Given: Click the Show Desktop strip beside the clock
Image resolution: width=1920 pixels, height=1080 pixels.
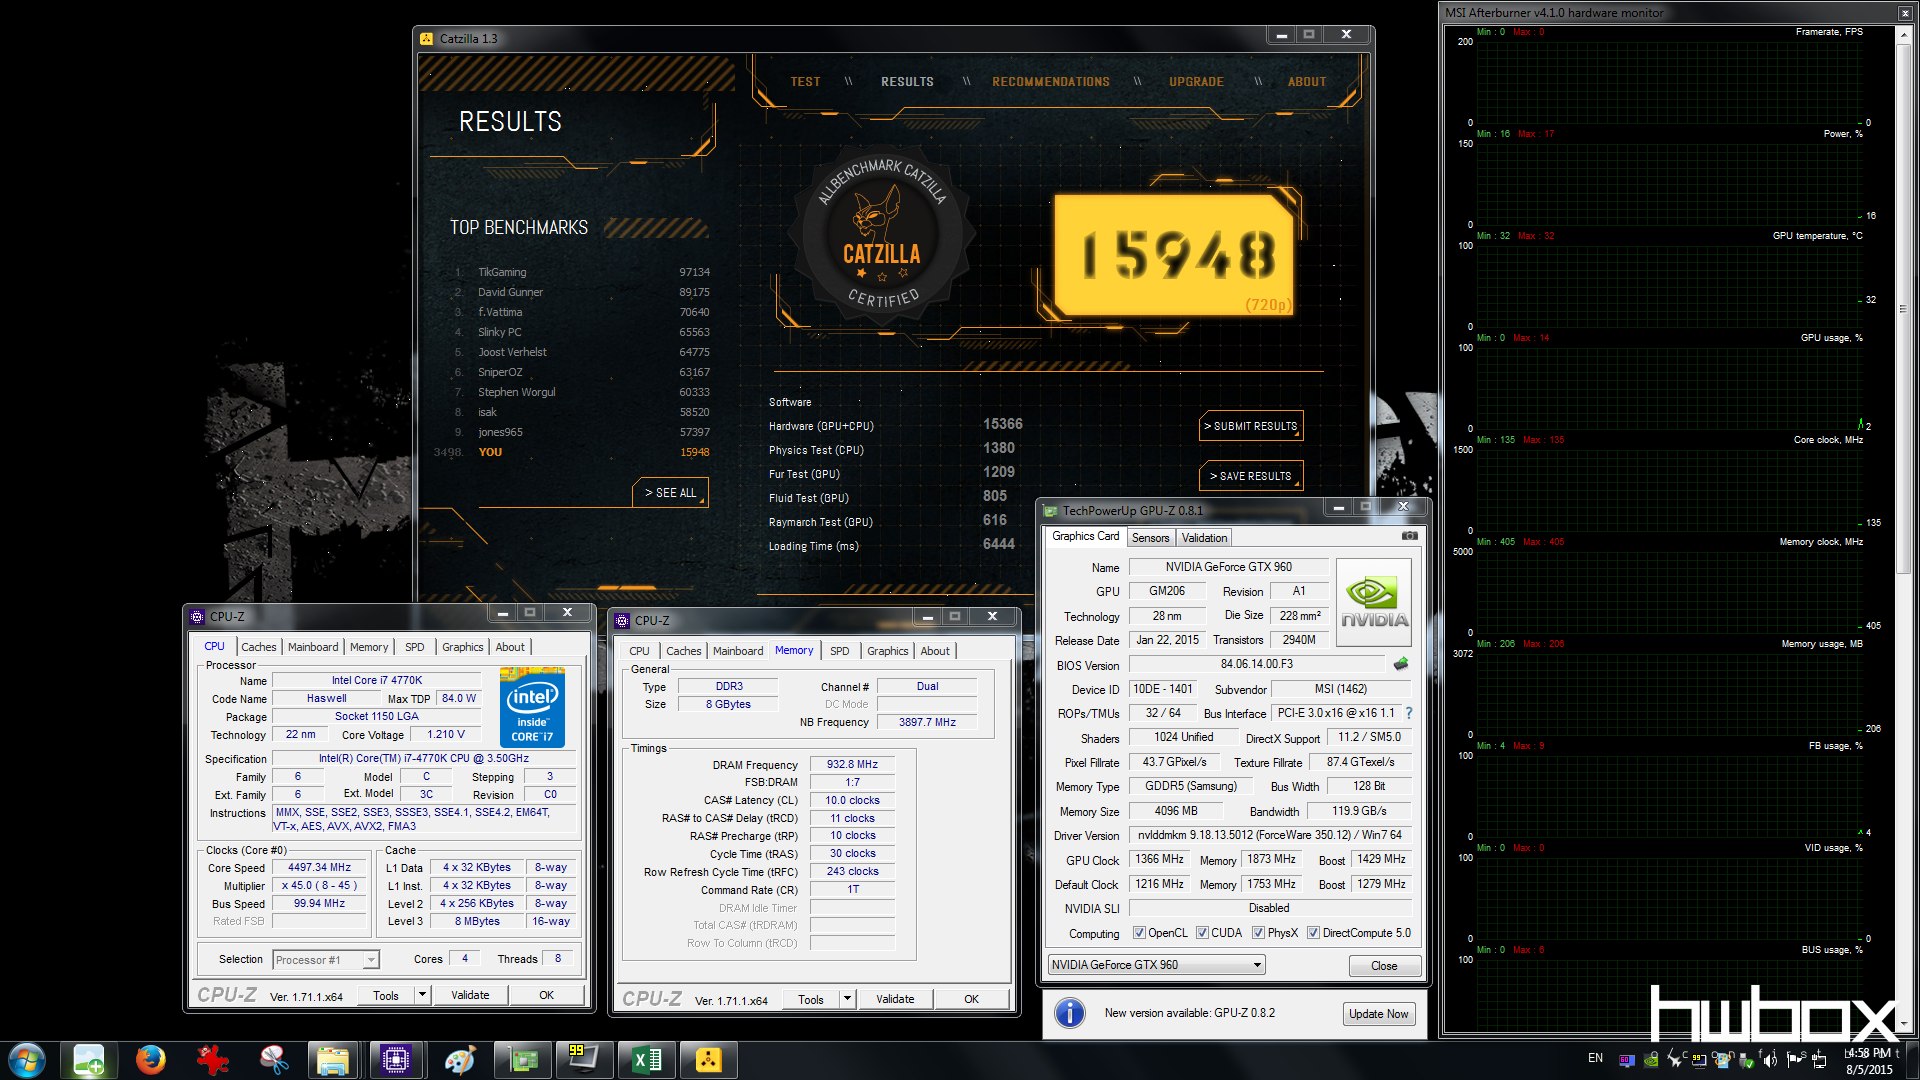Looking at the screenshot, I should point(1912,1060).
